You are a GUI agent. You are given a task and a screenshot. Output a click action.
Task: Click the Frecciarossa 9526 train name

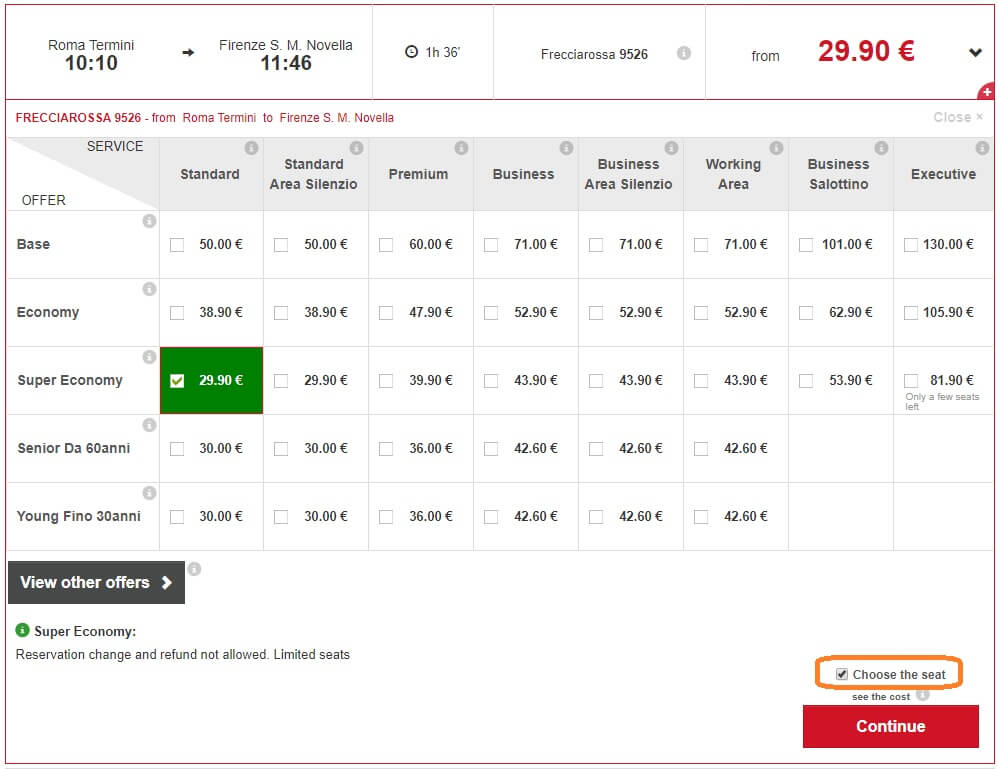[594, 54]
